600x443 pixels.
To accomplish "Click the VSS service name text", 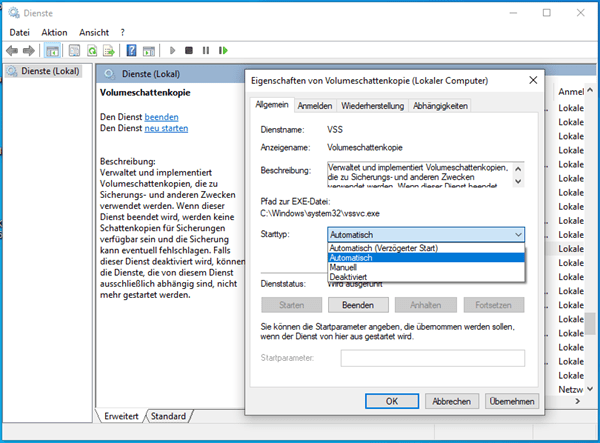I will [x=335, y=130].
